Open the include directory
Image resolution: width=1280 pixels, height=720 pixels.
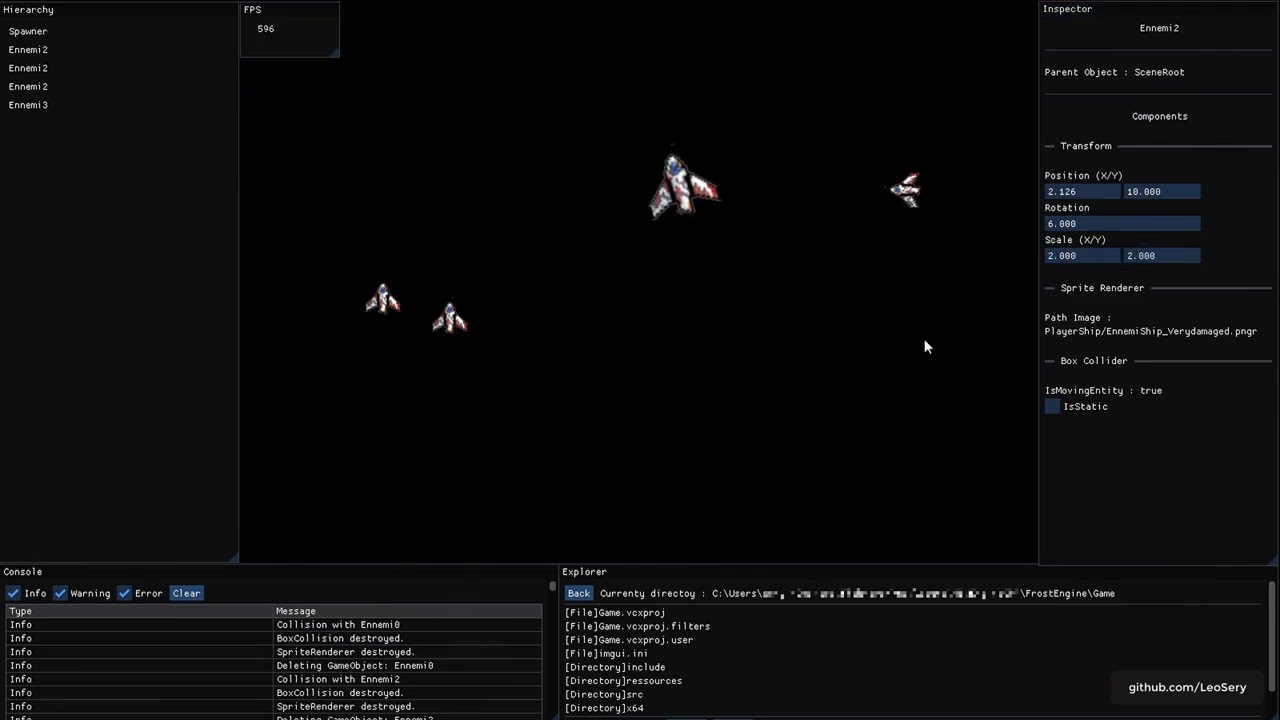(615, 667)
